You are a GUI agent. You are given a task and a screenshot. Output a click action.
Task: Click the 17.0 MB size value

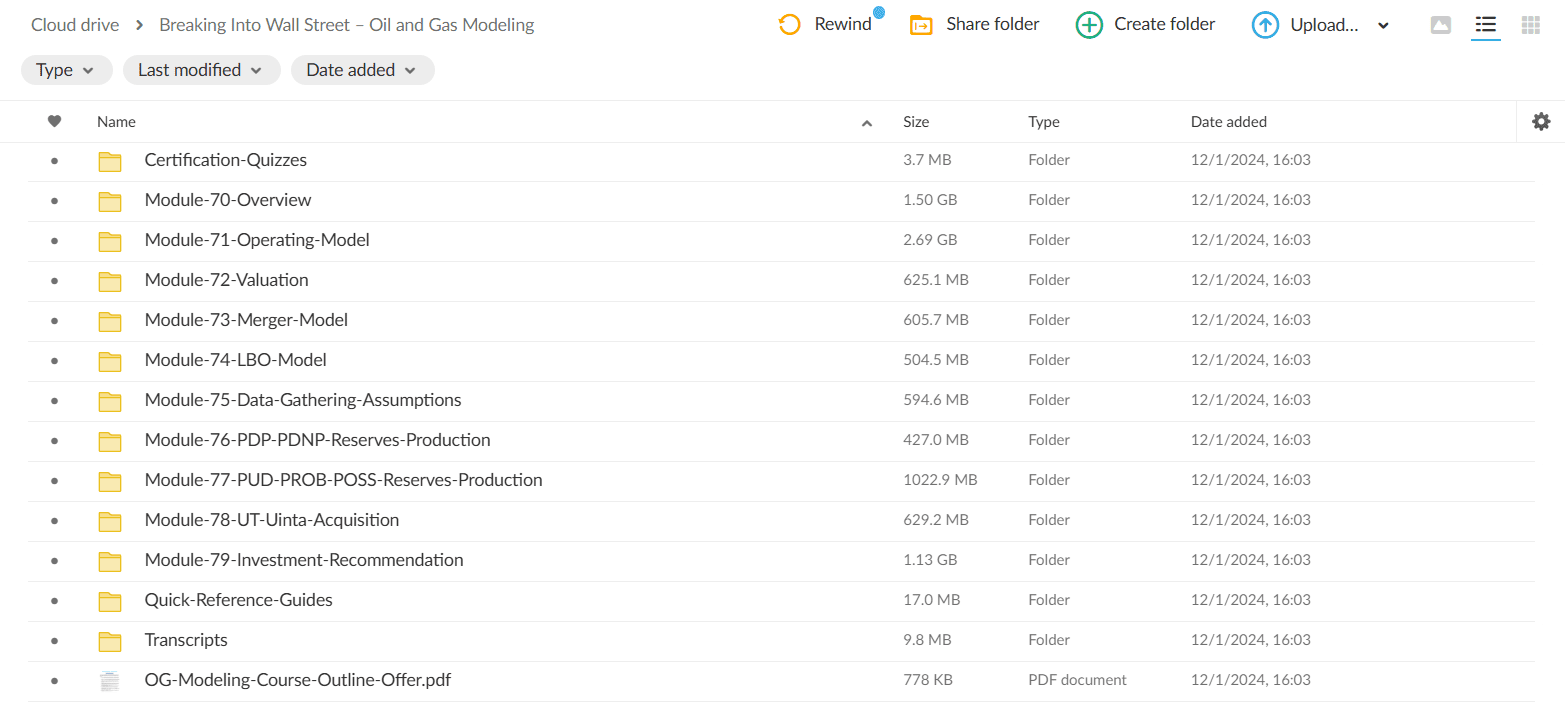pos(931,600)
